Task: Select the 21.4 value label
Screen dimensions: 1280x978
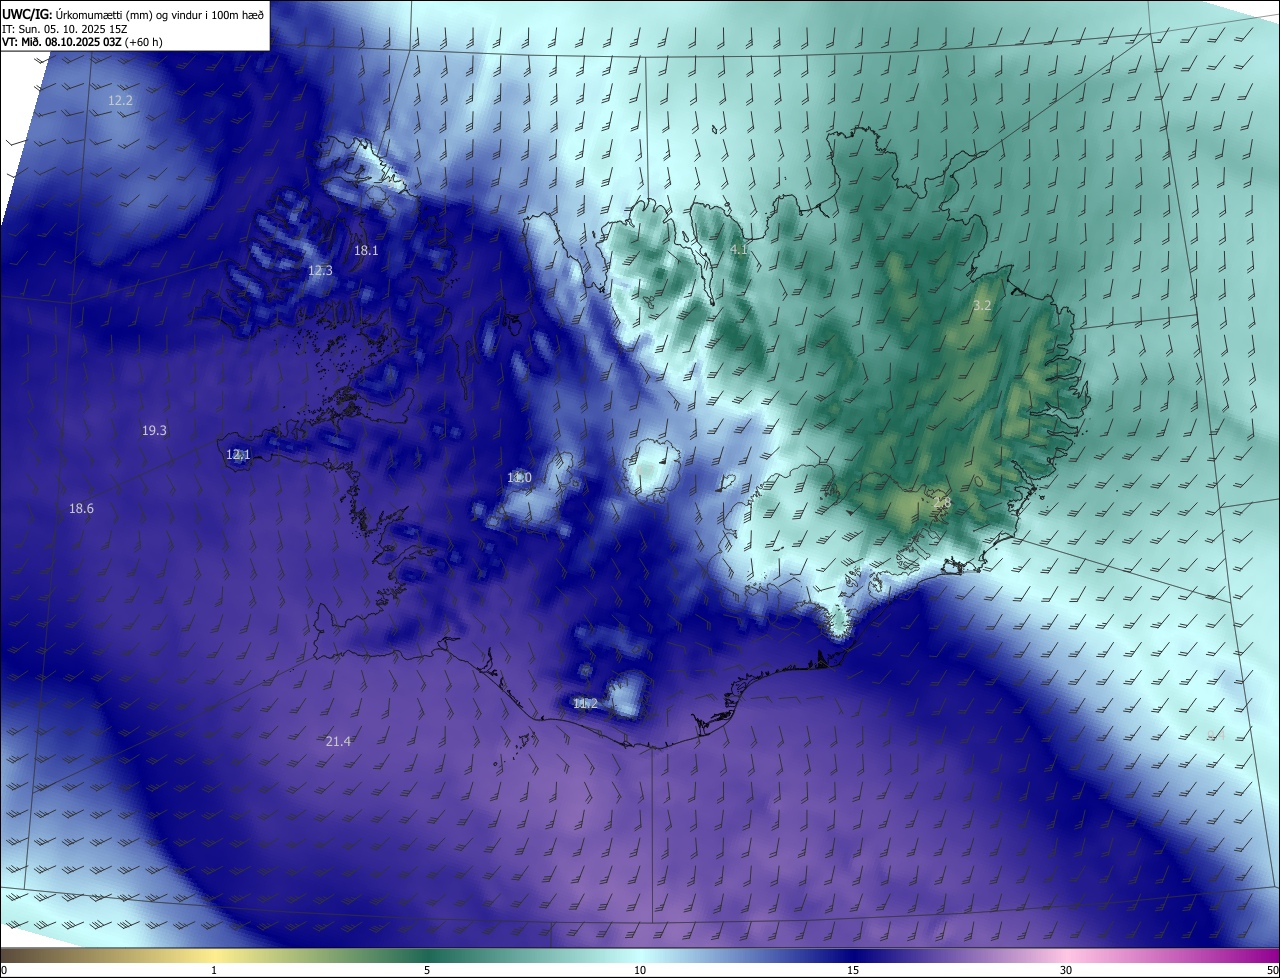Action: pos(338,741)
